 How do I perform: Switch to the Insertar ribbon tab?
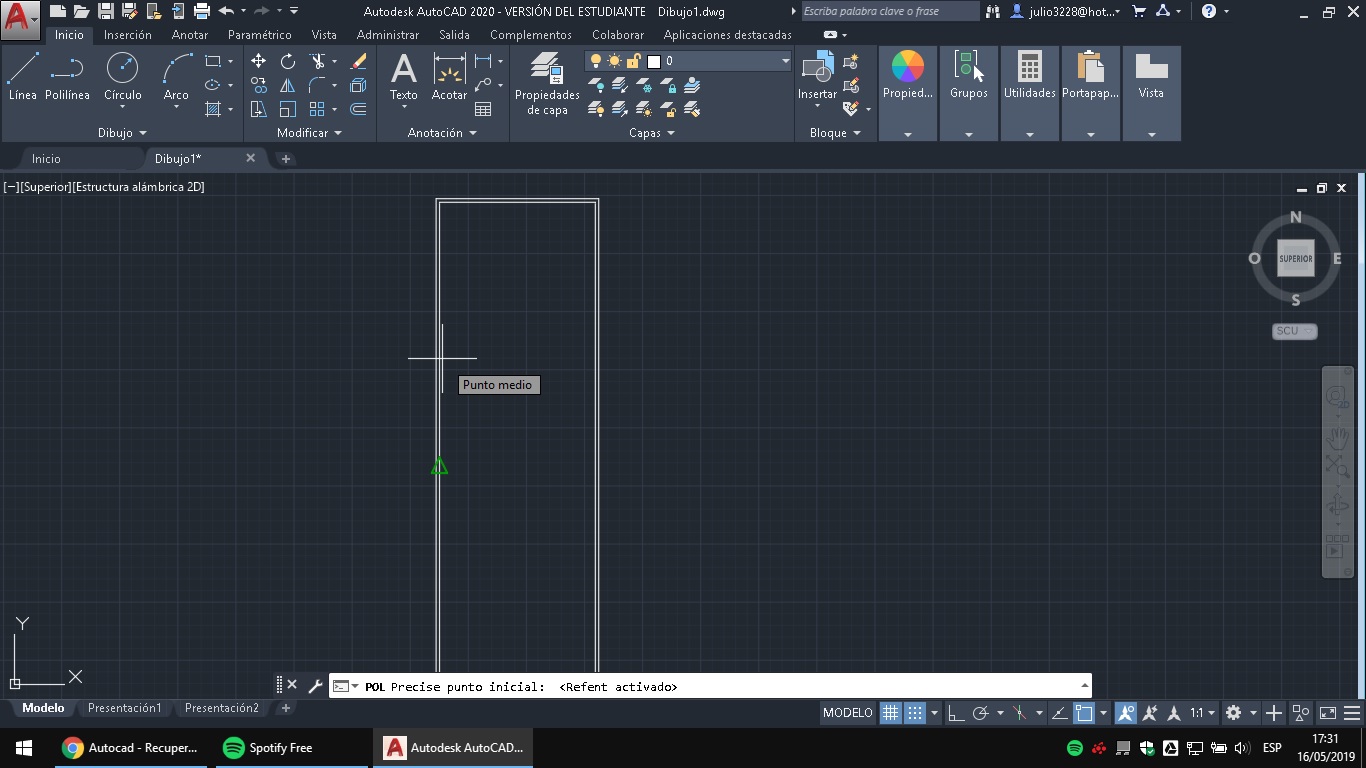coord(128,34)
